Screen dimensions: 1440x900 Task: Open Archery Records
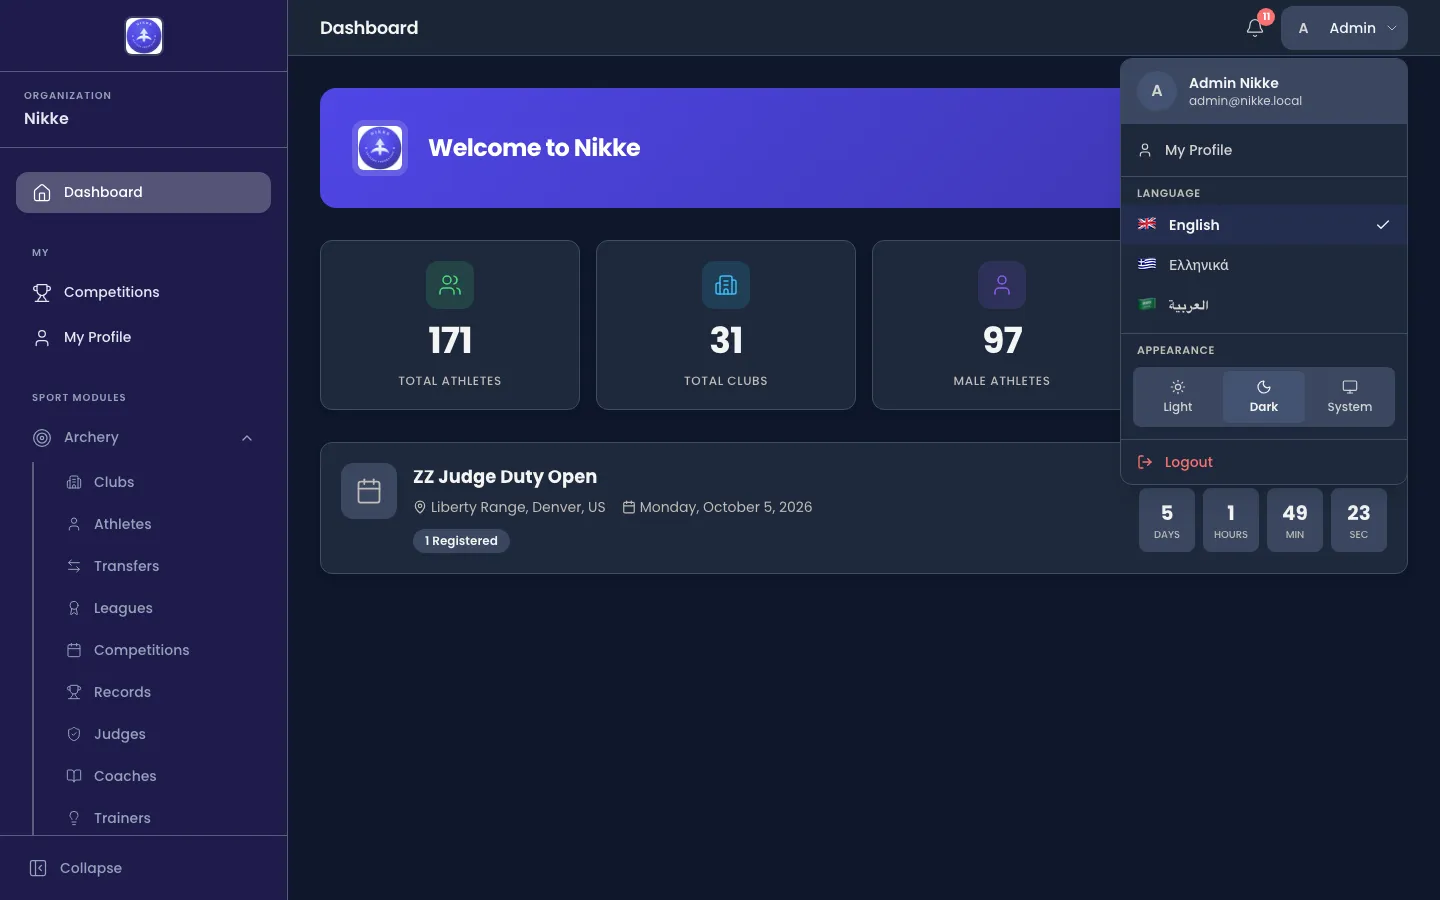[160, 692]
